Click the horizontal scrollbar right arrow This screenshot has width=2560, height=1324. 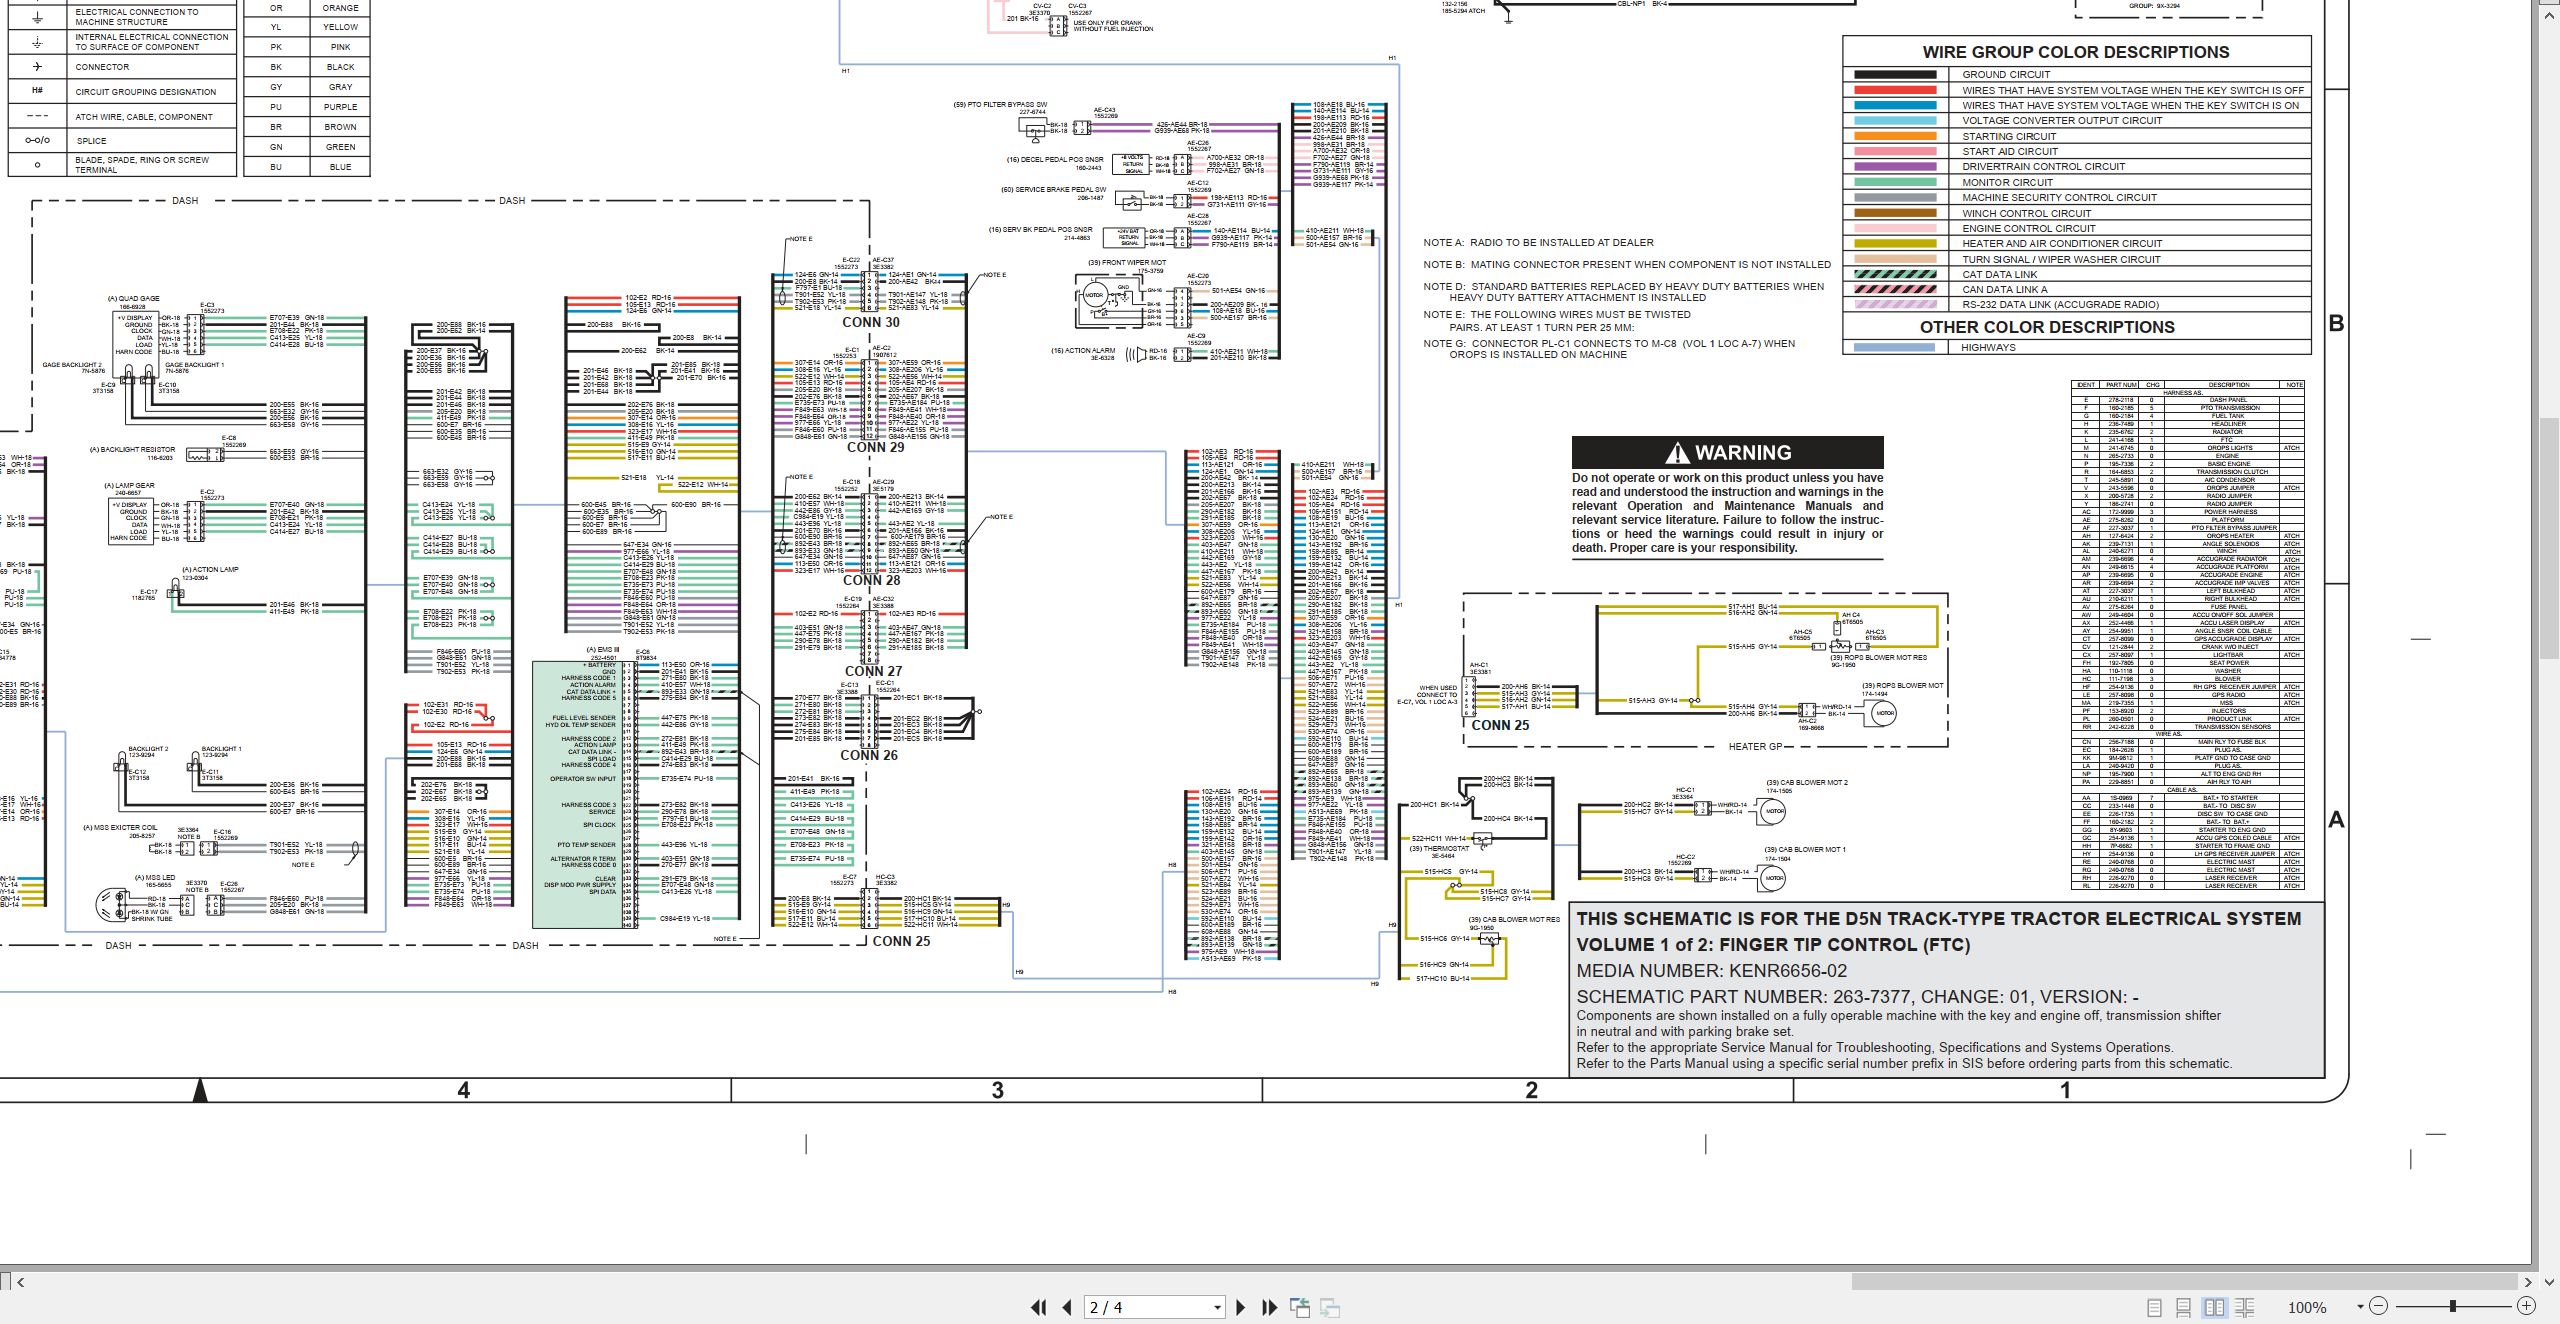click(2528, 1281)
